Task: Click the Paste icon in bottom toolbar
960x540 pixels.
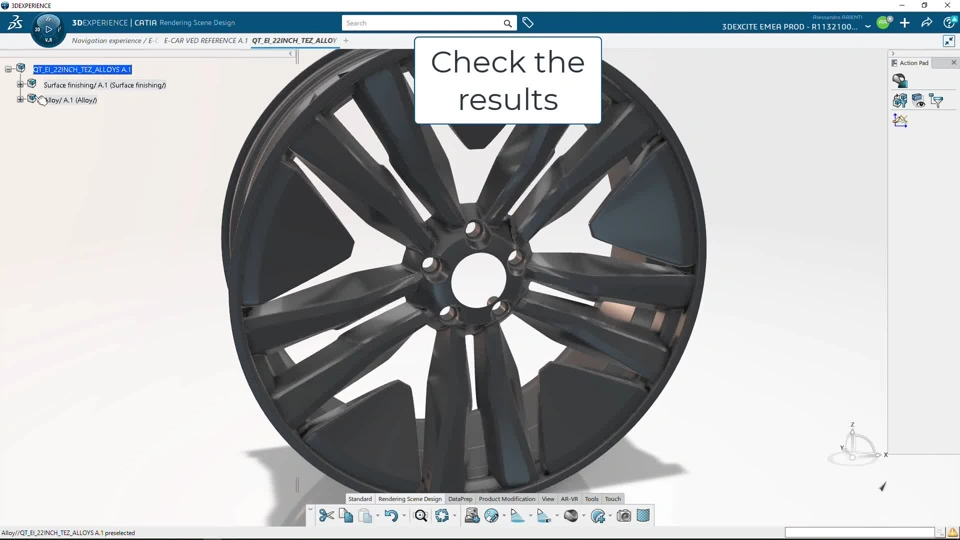Action: pyautogui.click(x=365, y=516)
